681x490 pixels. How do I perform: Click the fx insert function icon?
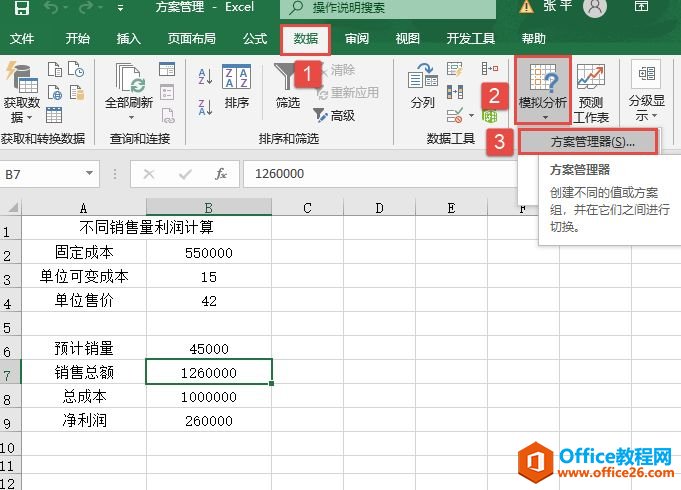point(221,174)
